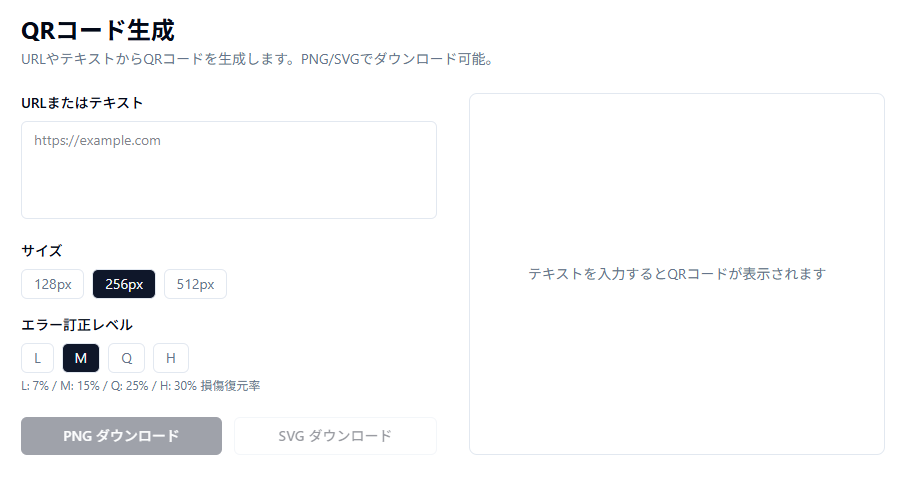Click the エラー訂正レベル section label

click(x=77, y=324)
